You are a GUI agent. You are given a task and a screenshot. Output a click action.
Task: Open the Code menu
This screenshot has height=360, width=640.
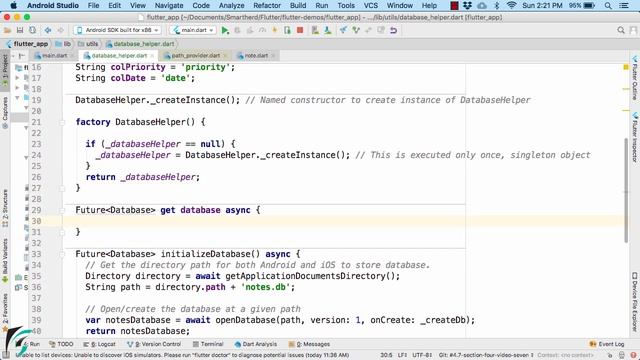201,5
